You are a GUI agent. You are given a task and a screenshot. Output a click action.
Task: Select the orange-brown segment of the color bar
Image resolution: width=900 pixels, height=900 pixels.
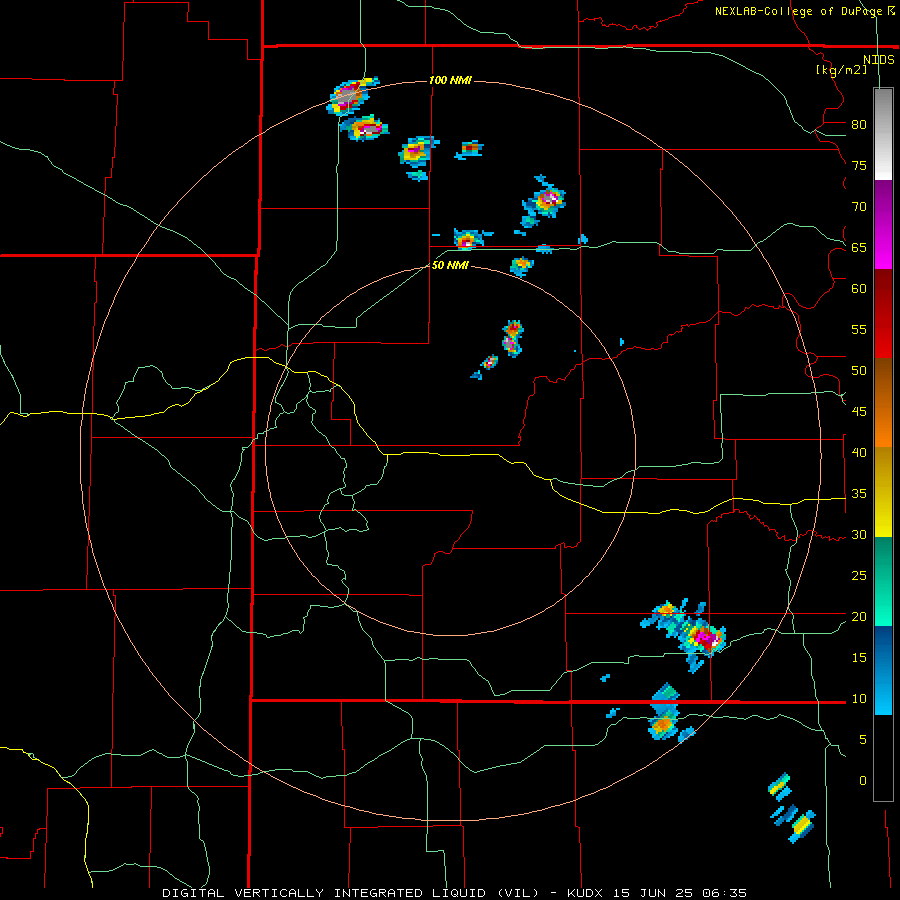(883, 402)
